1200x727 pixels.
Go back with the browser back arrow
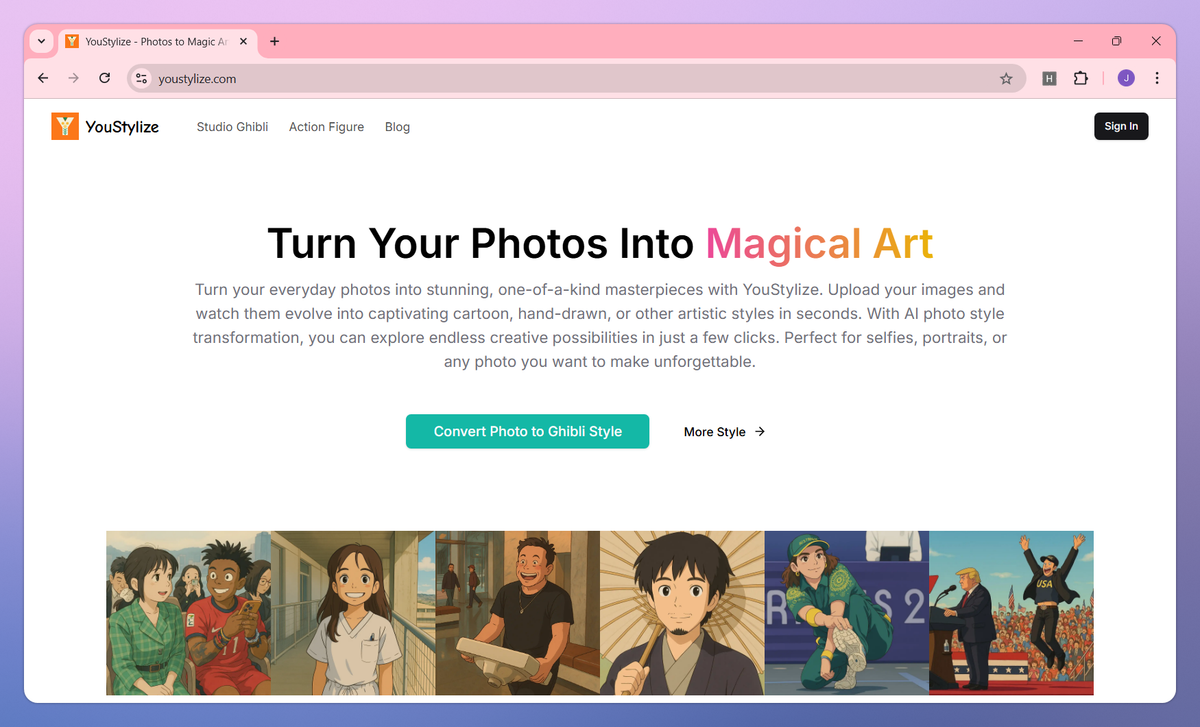(43, 78)
